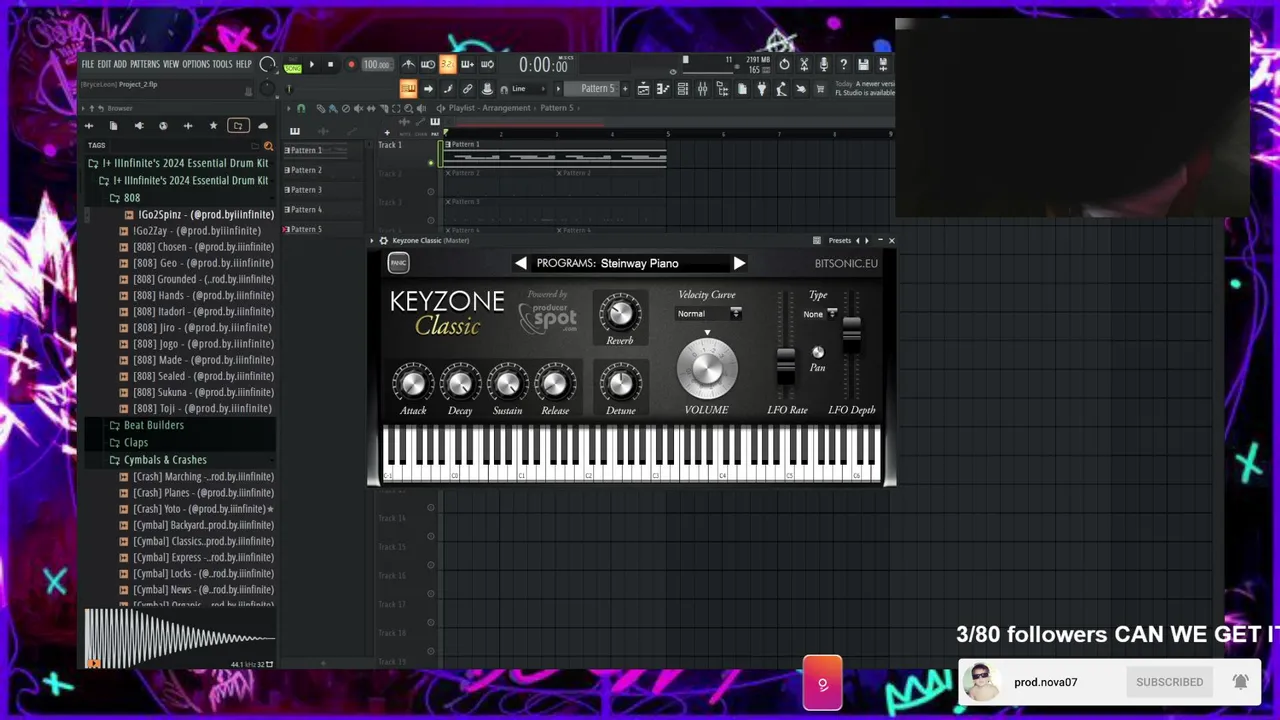Select the highlighted browser folder tab icon

click(x=238, y=126)
